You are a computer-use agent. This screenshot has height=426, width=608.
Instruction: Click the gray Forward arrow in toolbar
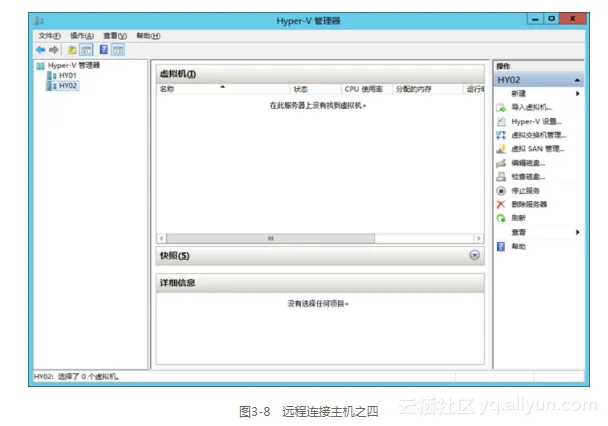(54, 50)
